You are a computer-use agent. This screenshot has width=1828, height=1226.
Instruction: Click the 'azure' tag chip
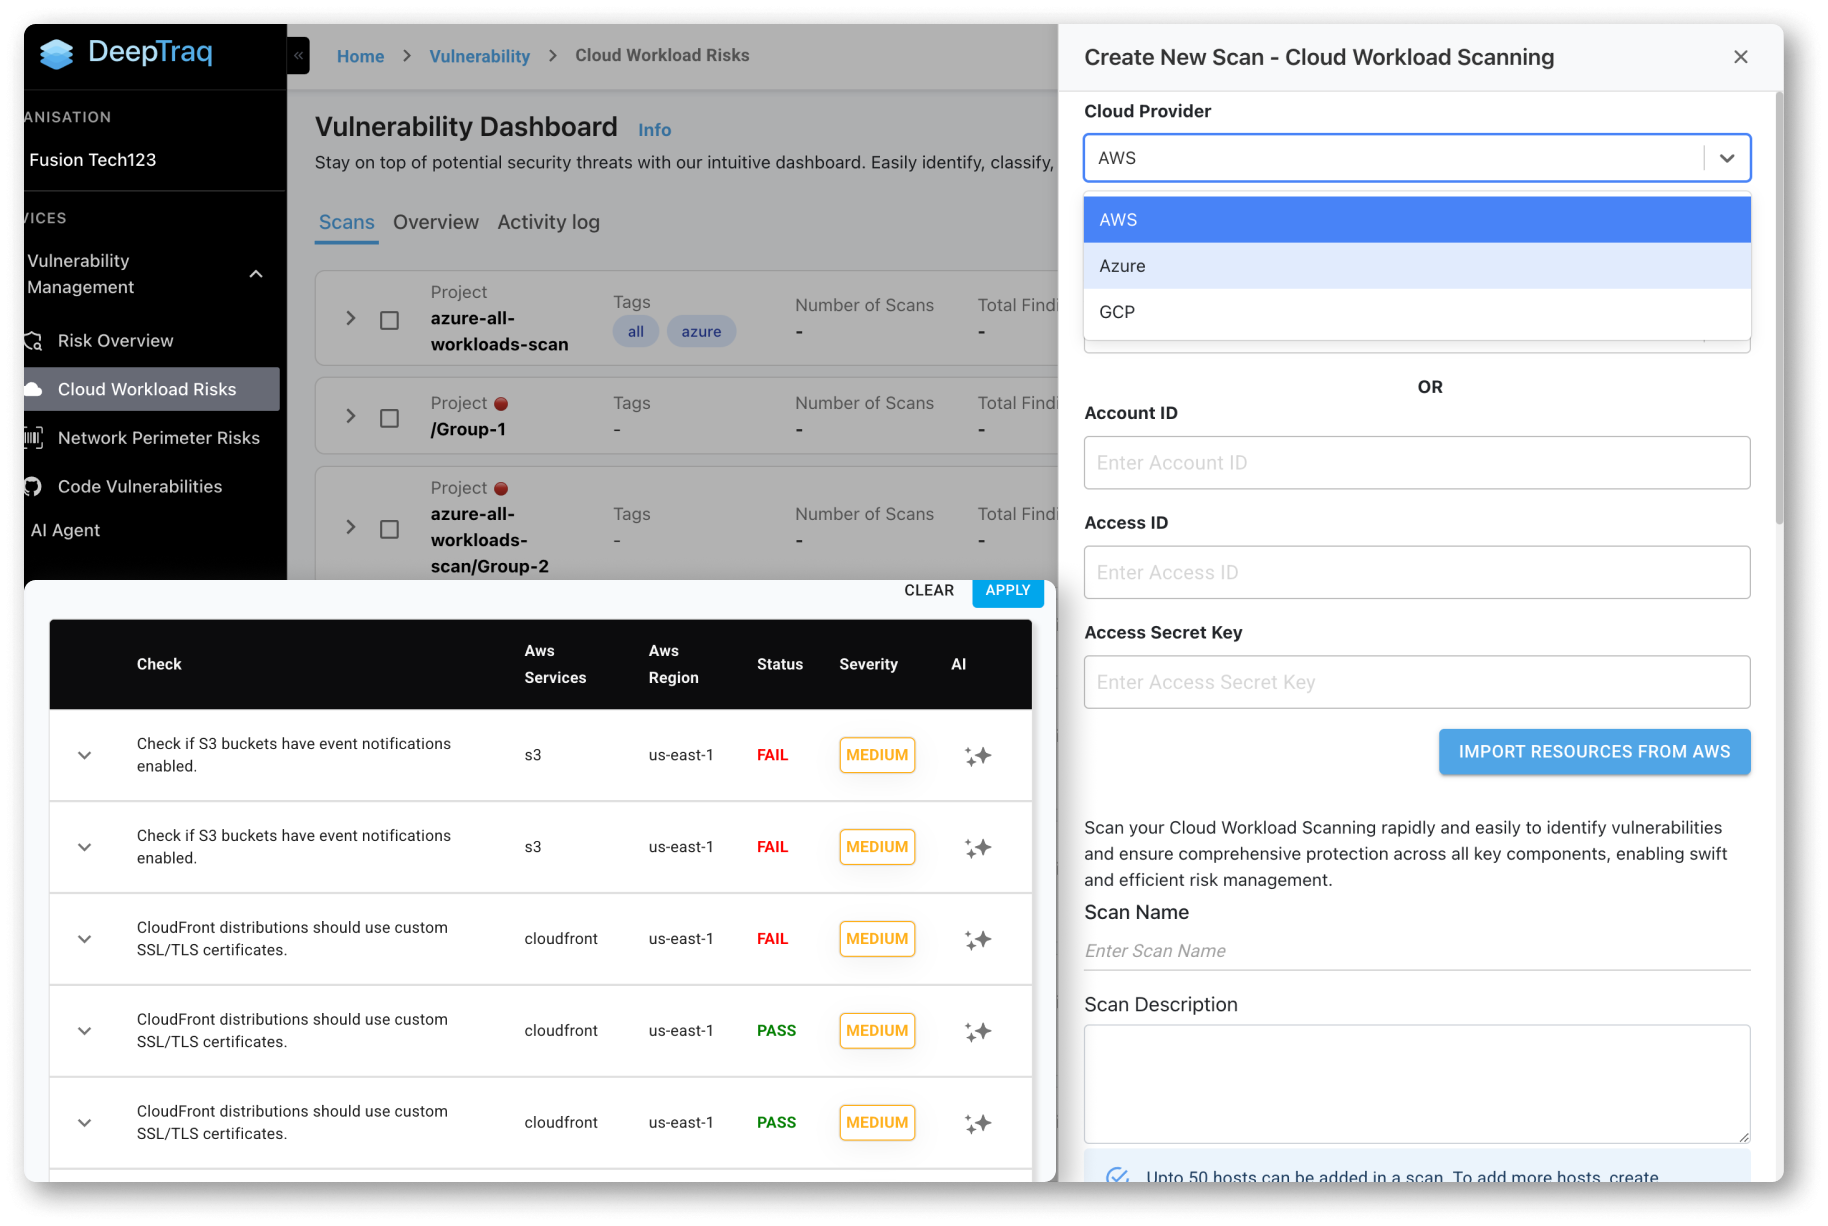[x=701, y=332]
